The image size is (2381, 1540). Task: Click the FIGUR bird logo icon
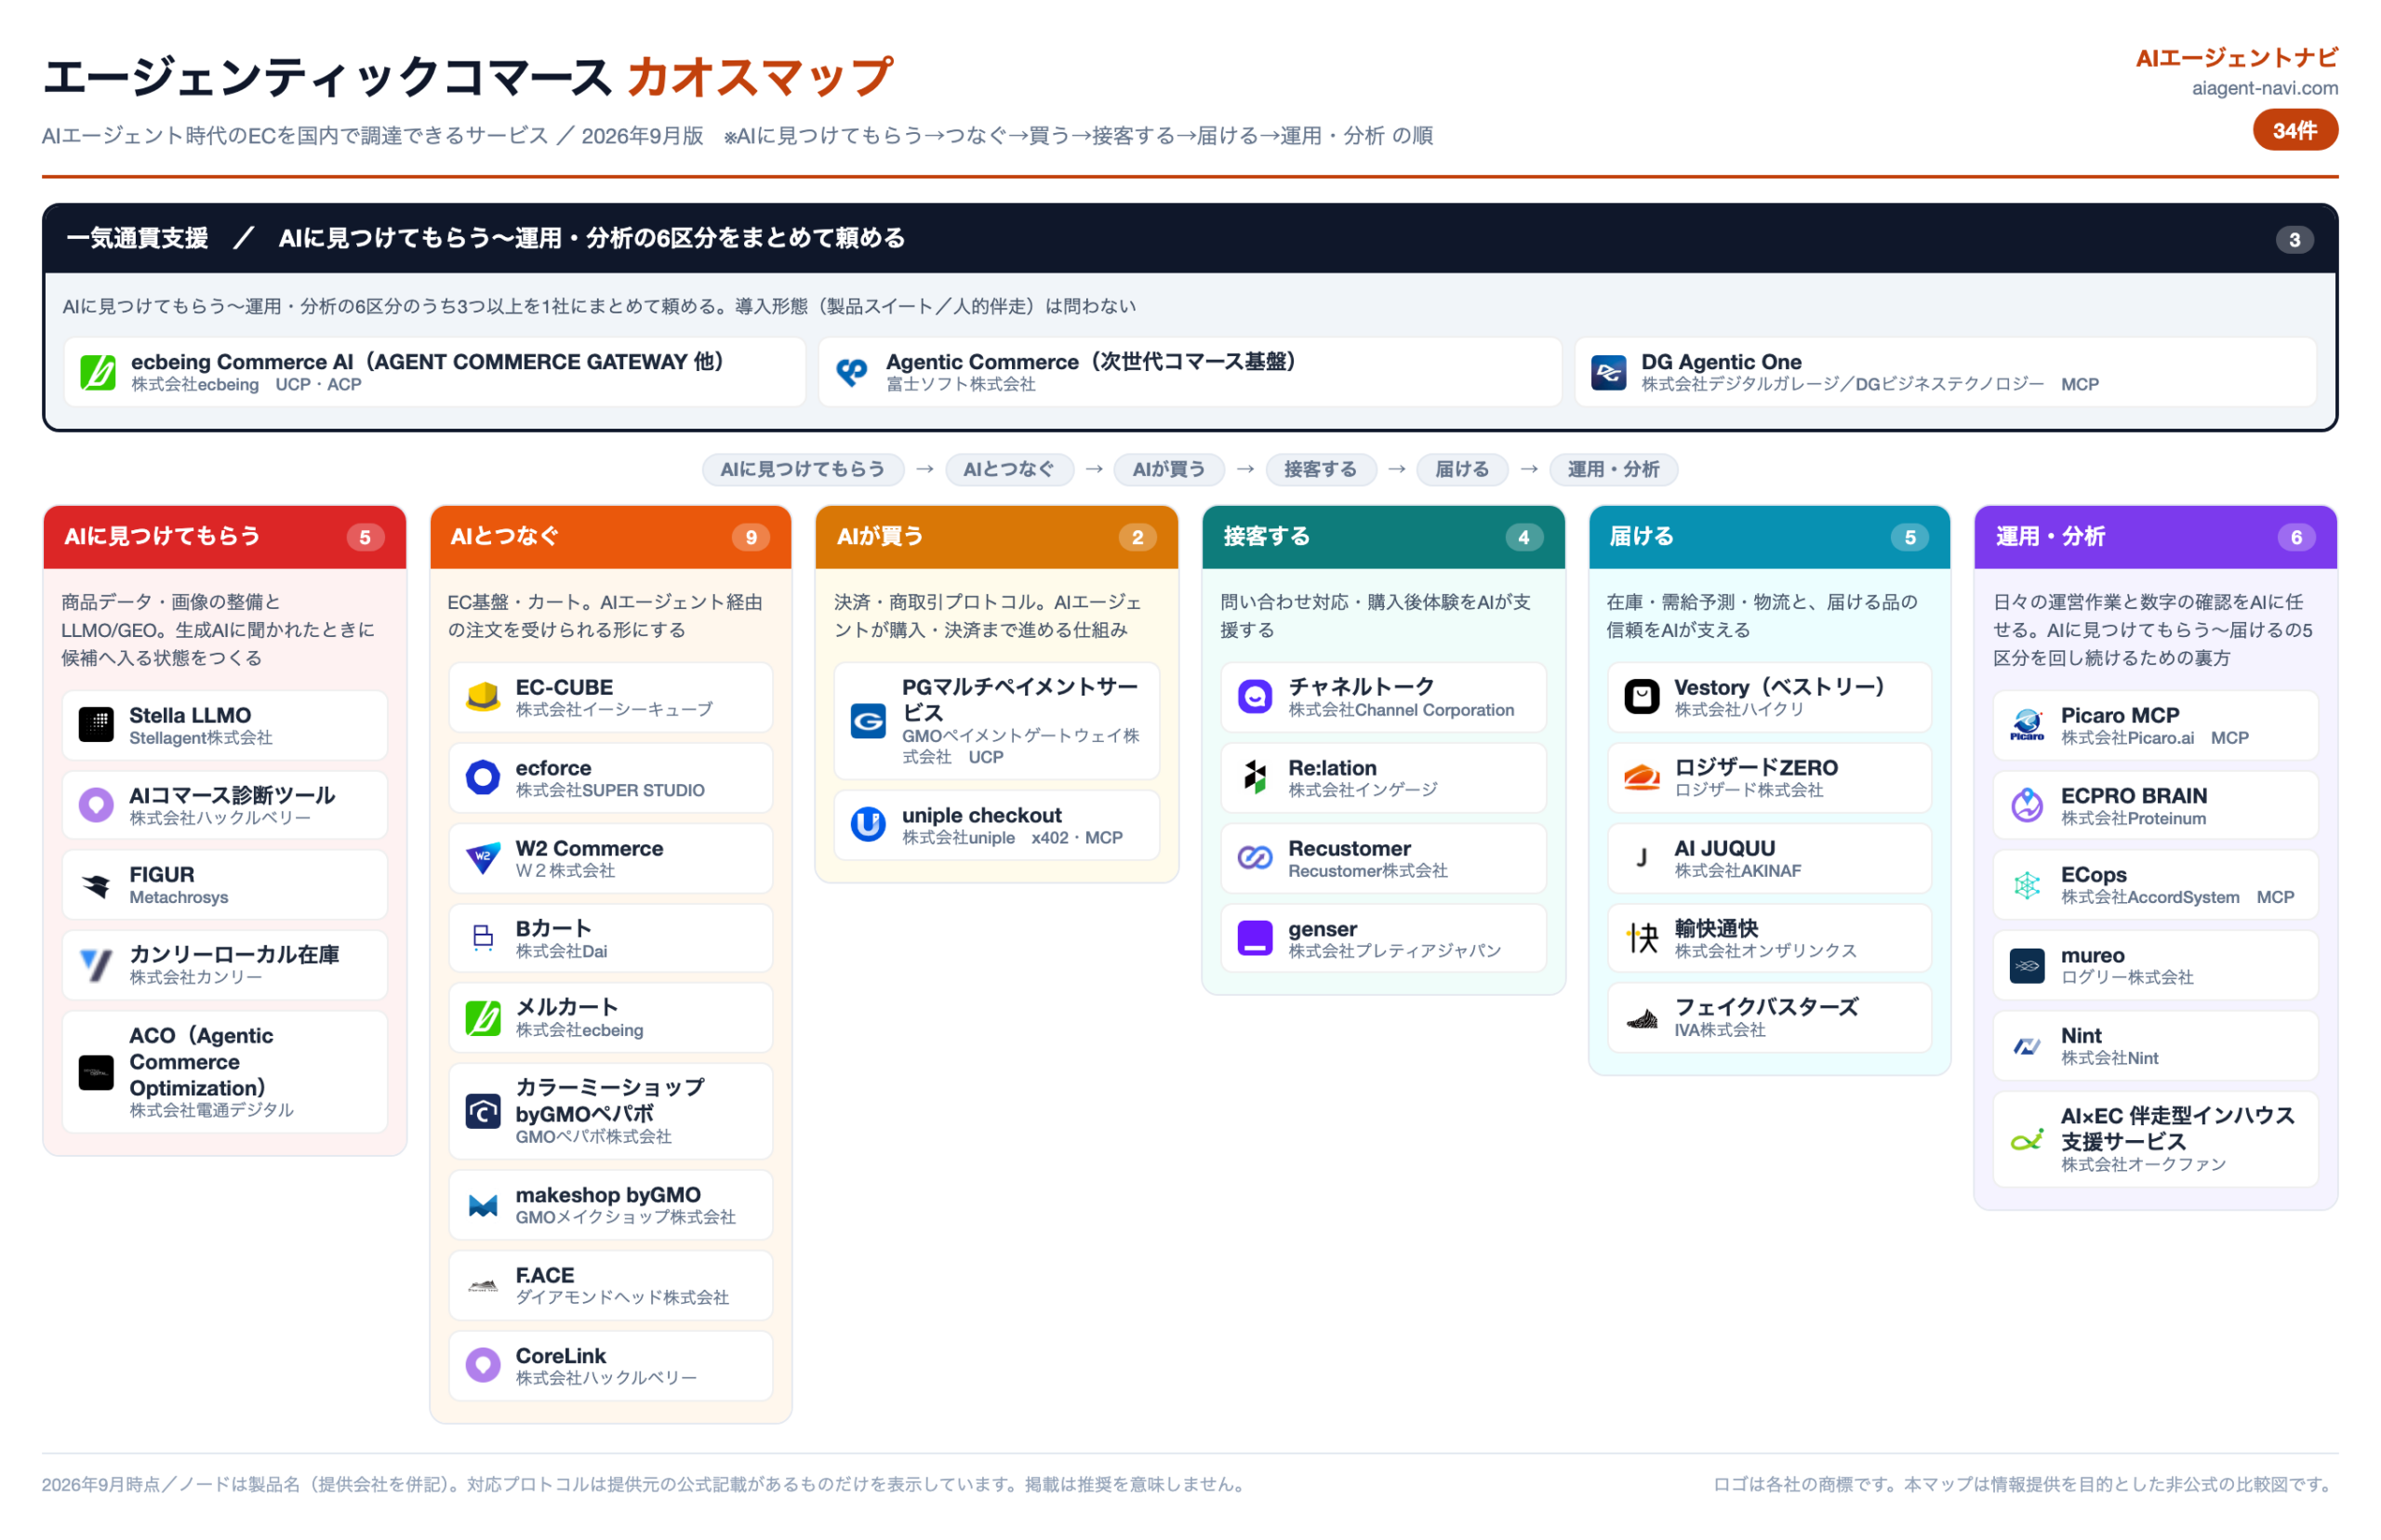coord(96,885)
